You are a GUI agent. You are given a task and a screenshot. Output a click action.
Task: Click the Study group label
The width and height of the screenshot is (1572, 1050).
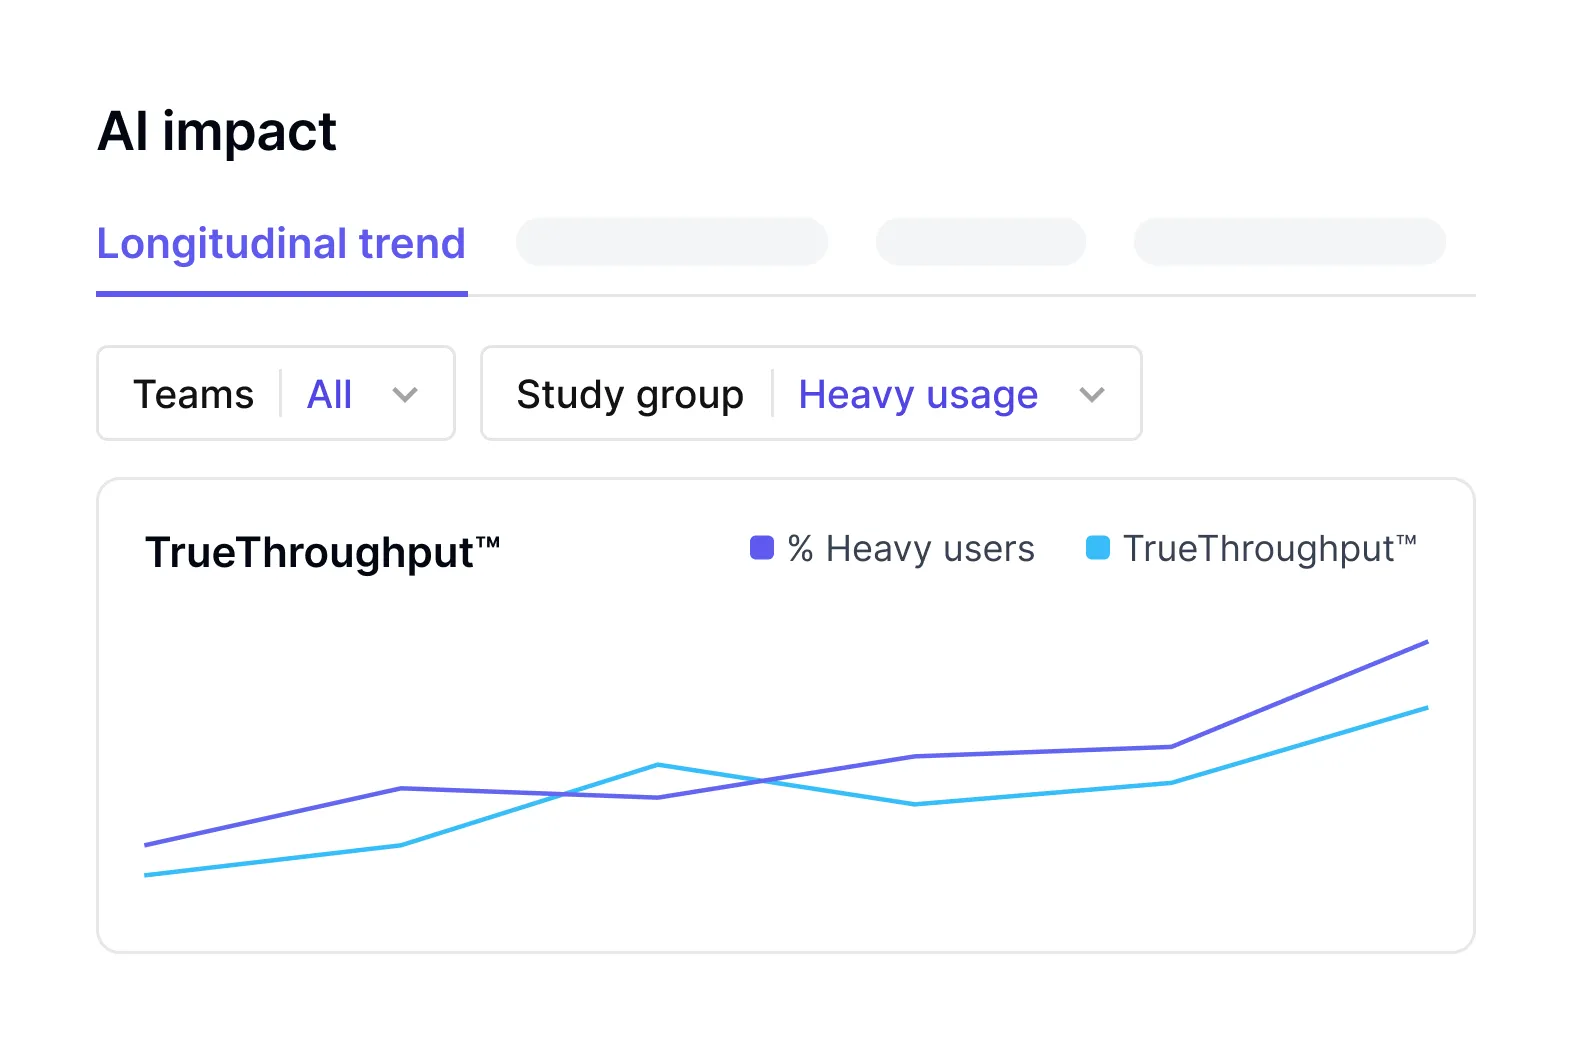(630, 395)
